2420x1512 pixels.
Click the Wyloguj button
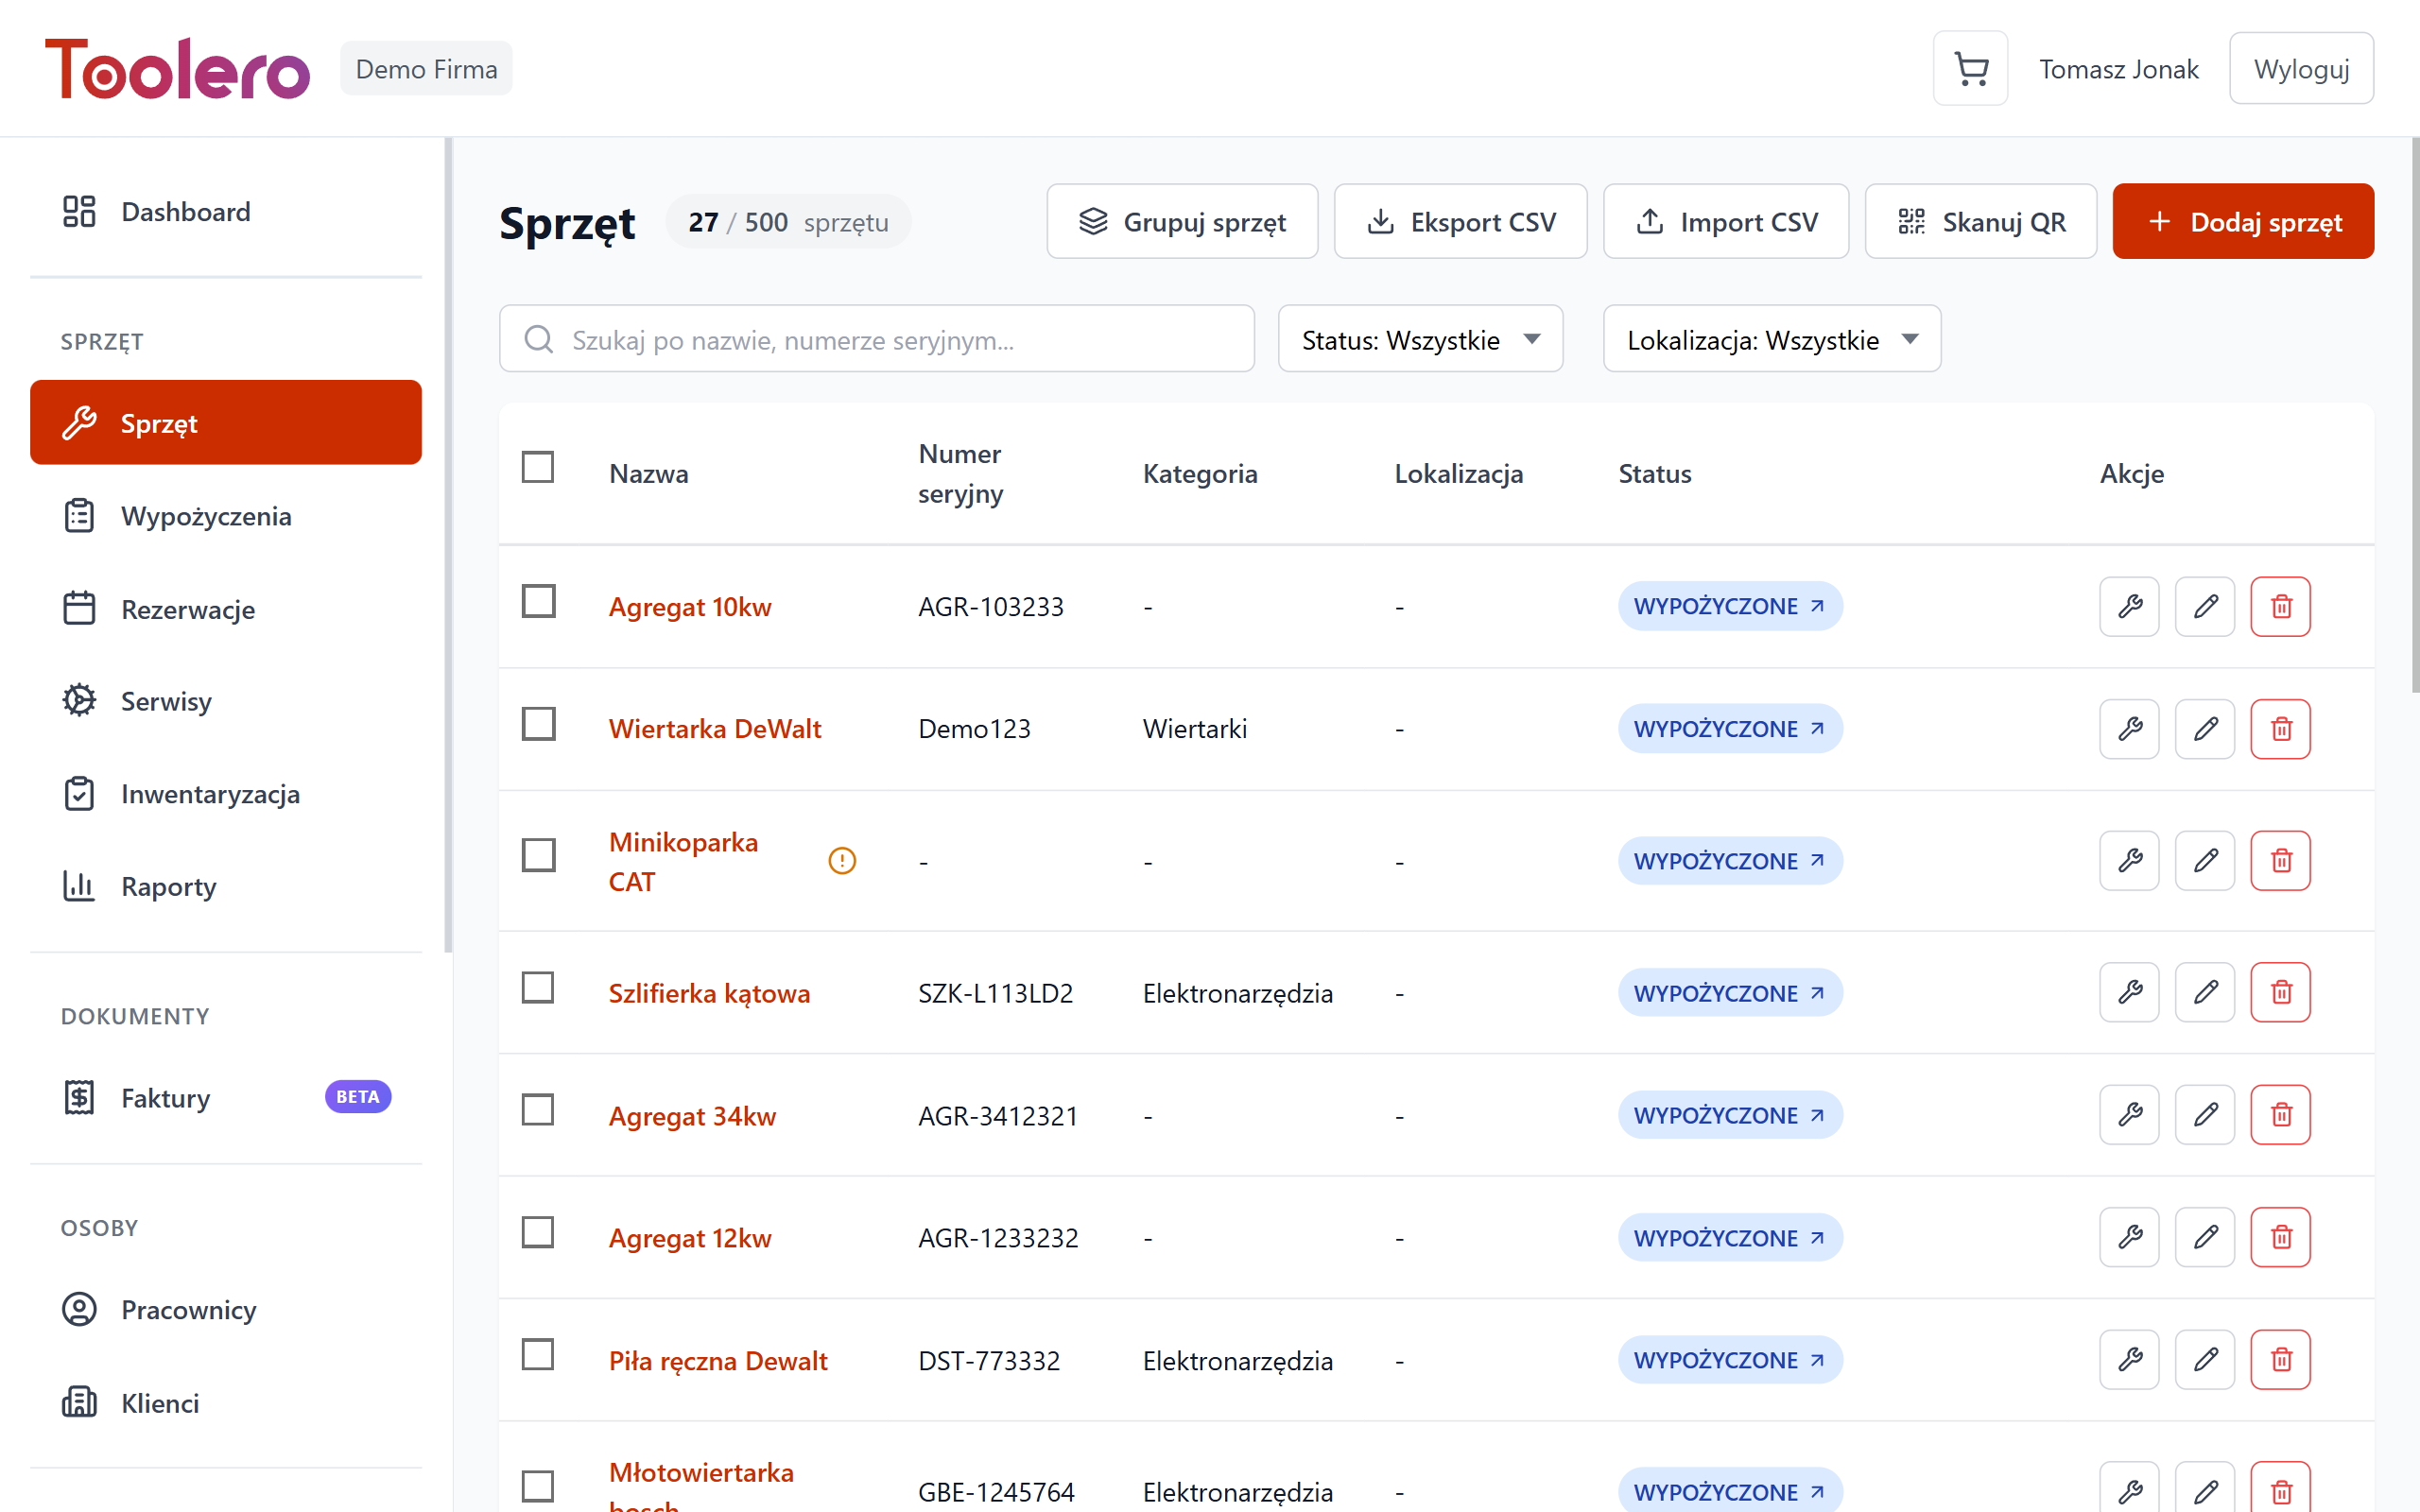(2300, 67)
